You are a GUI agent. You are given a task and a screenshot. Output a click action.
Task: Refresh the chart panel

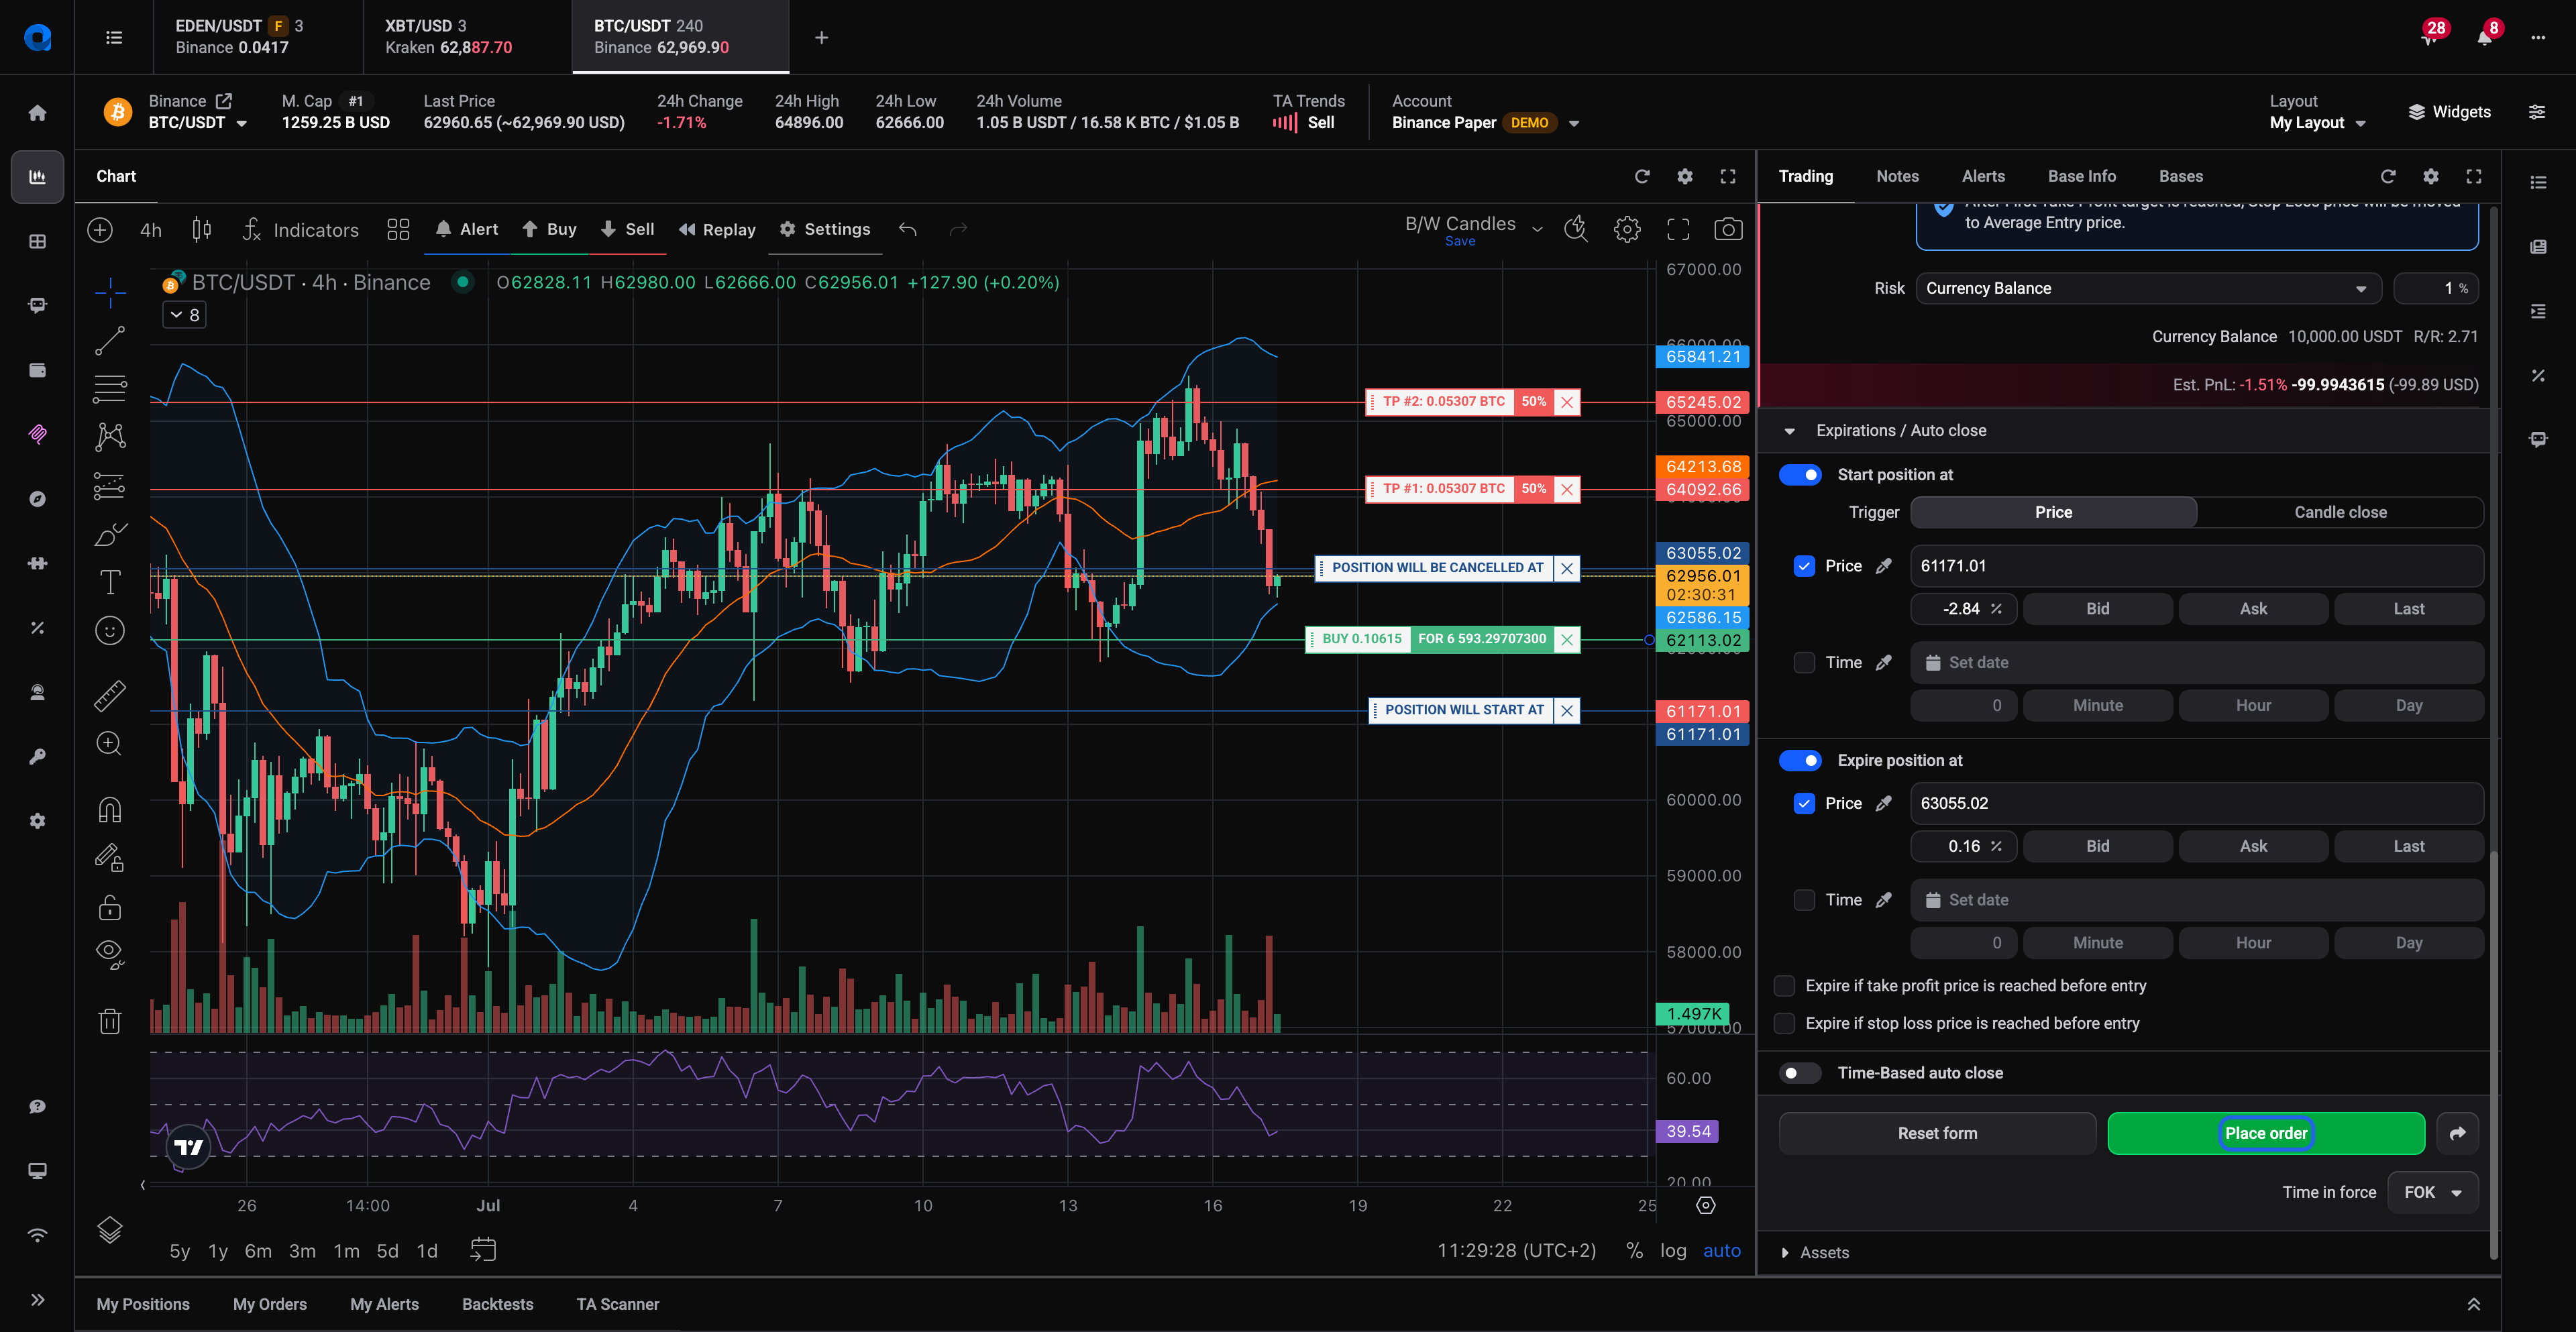(x=1642, y=176)
